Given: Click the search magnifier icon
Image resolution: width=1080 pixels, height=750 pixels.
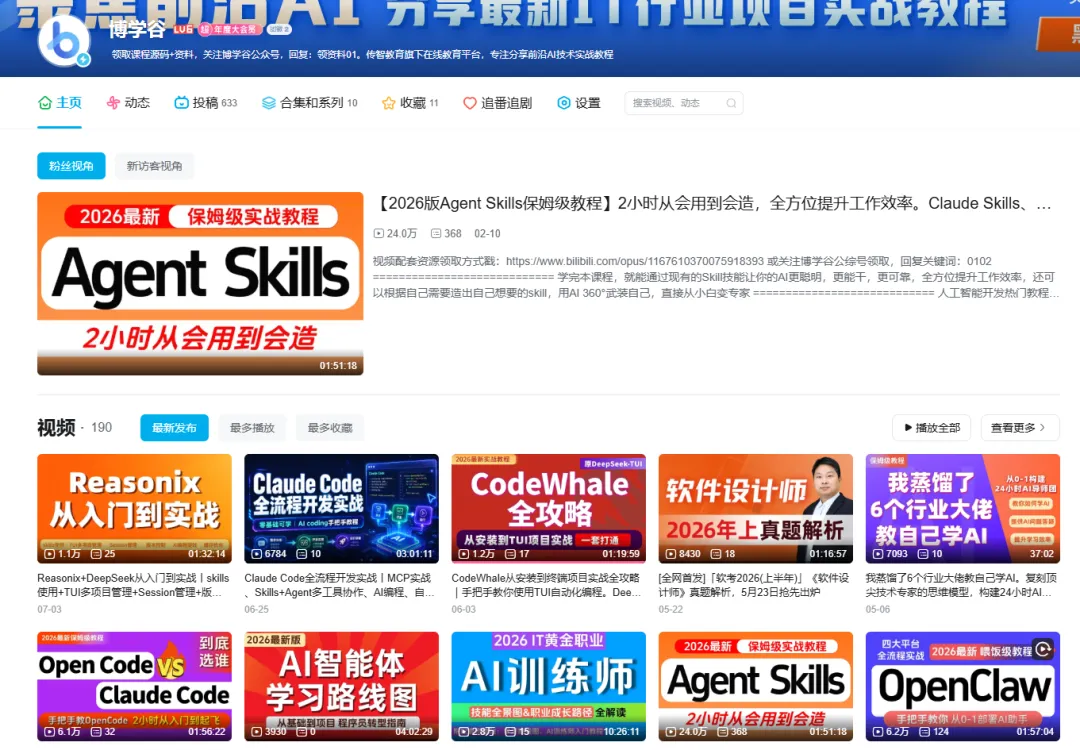Looking at the screenshot, I should pos(731,103).
